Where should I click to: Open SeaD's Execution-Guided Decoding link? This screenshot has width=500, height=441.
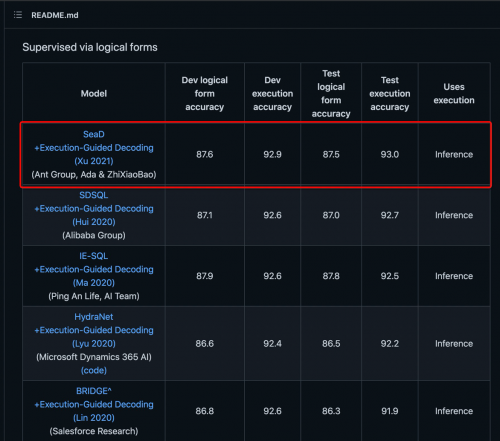click(94, 148)
